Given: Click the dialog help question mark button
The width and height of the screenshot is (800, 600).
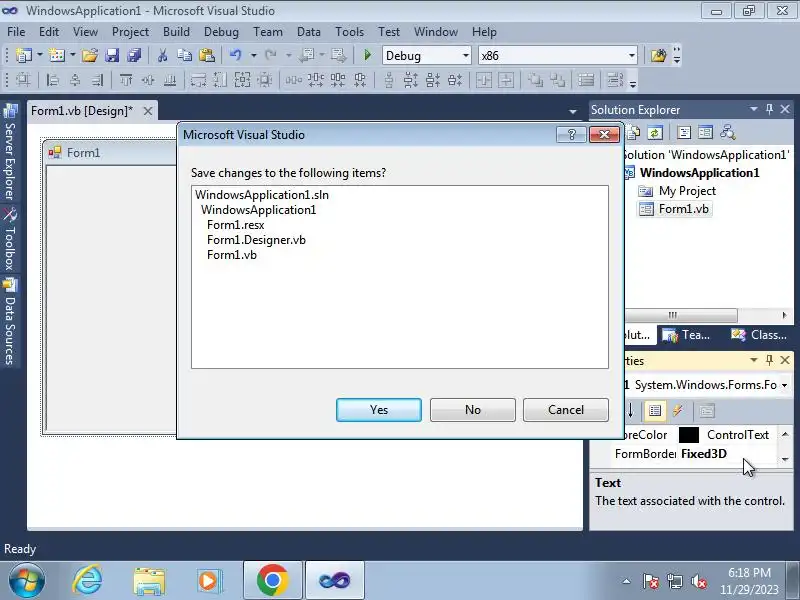Looking at the screenshot, I should pos(571,135).
